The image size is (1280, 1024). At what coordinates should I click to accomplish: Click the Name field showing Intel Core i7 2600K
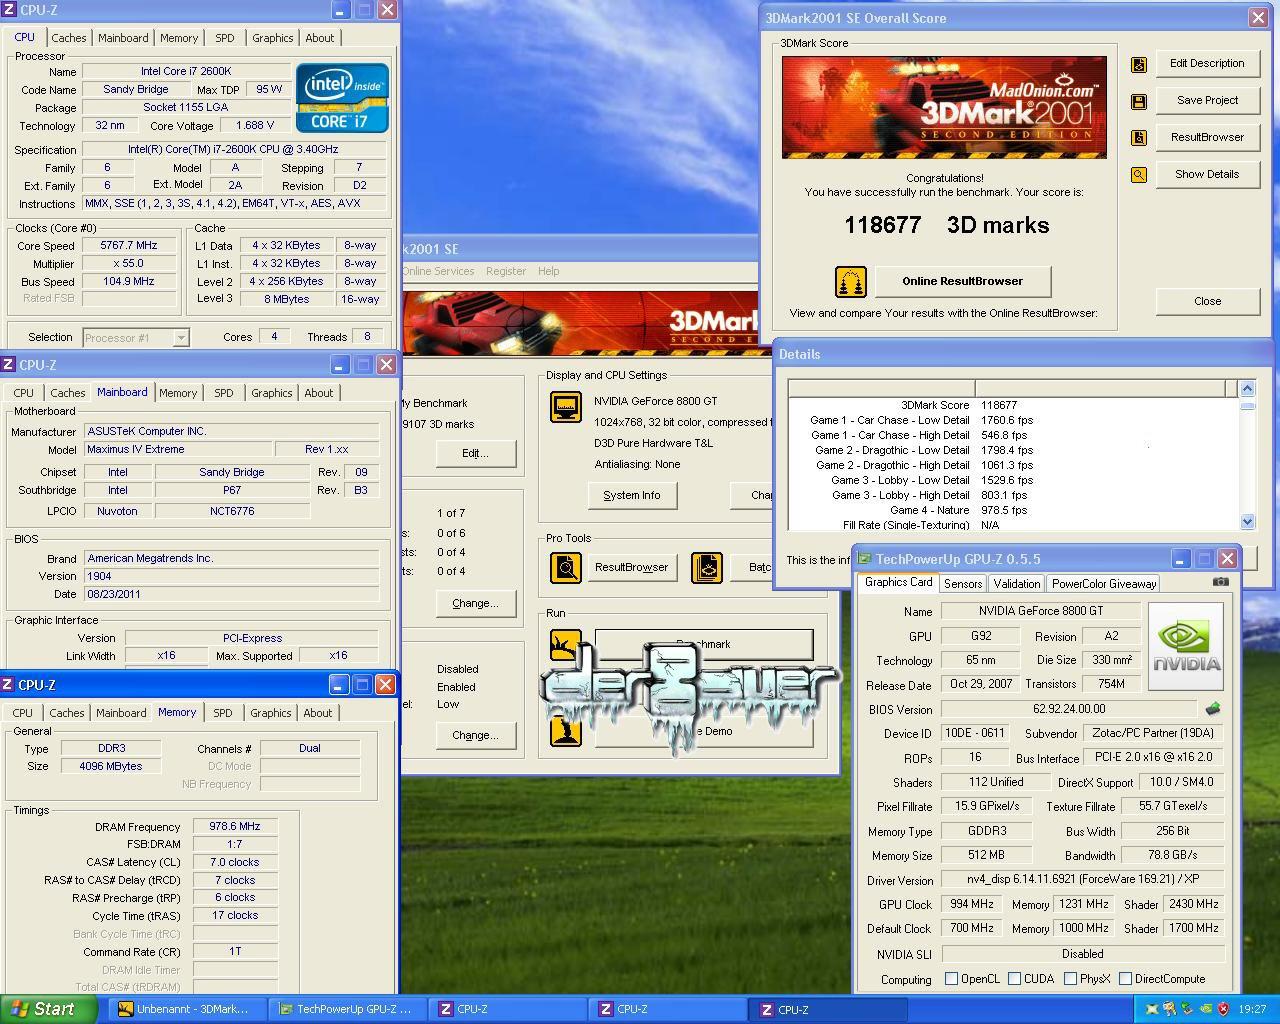pyautogui.click(x=186, y=71)
